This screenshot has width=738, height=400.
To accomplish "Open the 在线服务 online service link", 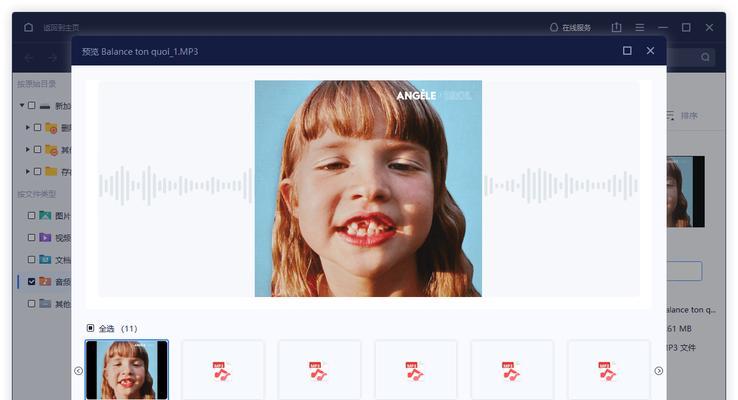I will pyautogui.click(x=570, y=27).
